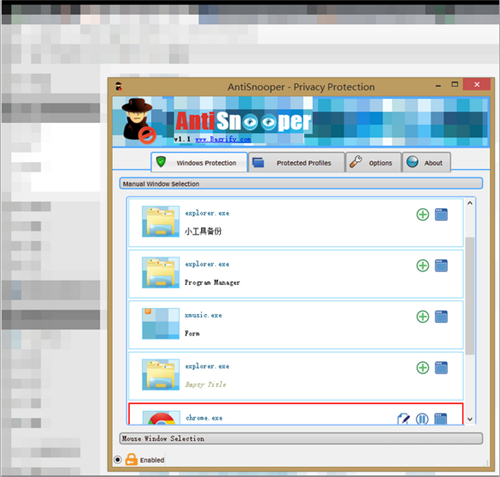Add the Program Manager window to protection
This screenshot has height=477, width=500.
click(x=423, y=266)
